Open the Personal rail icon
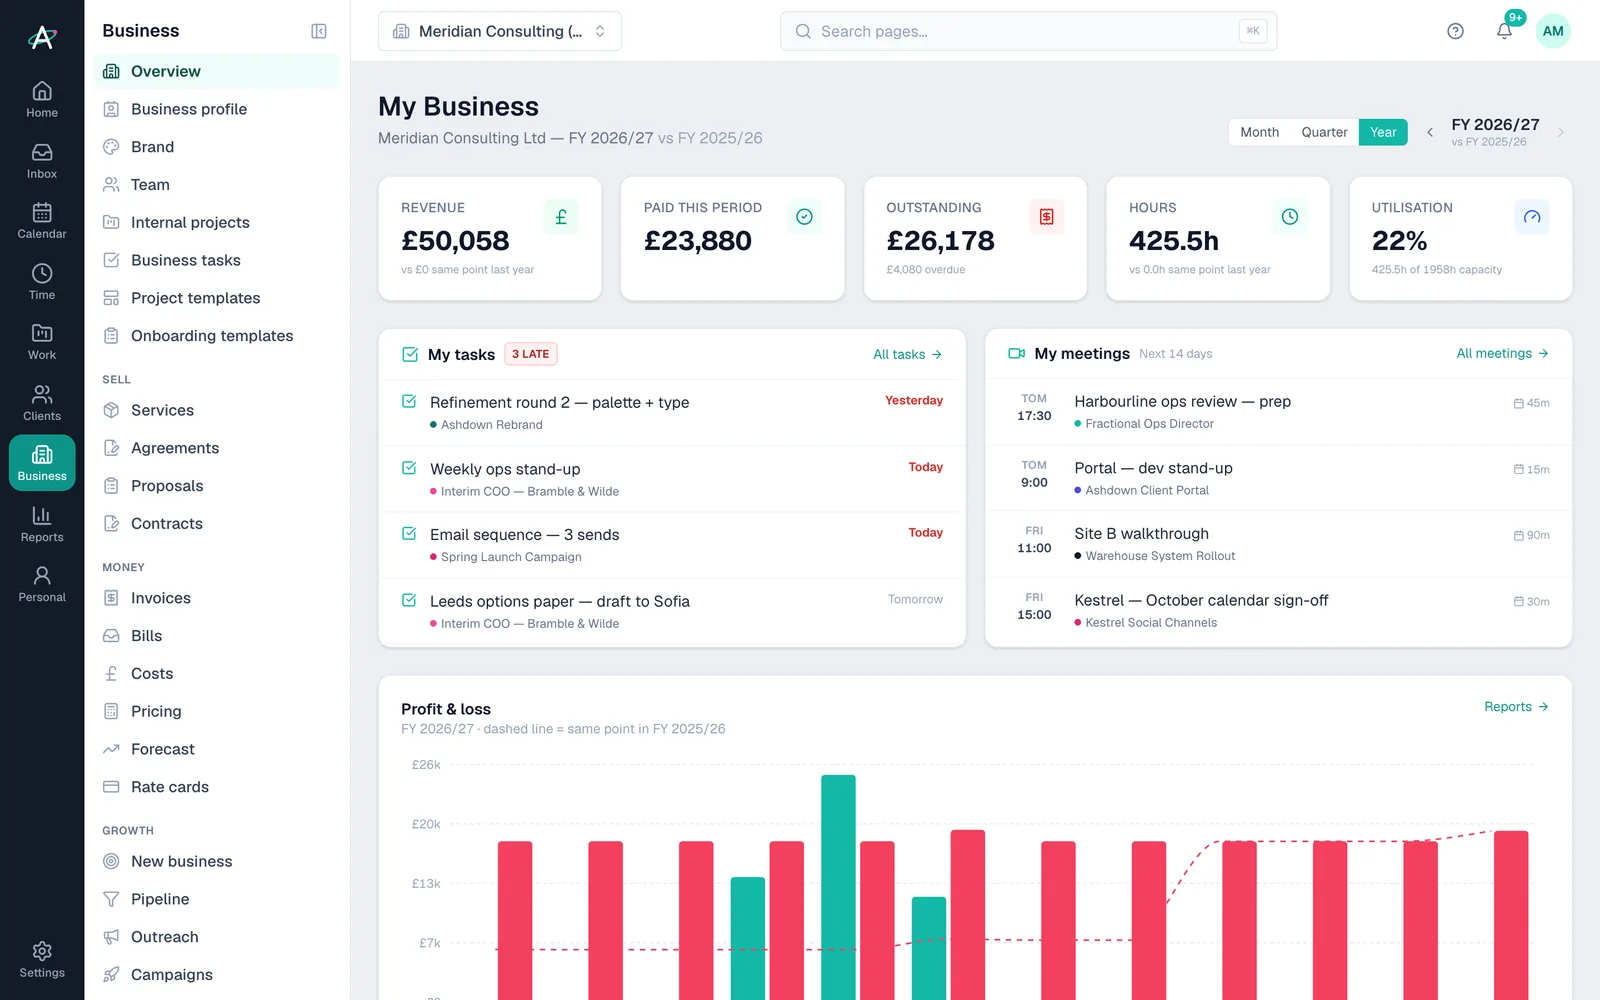This screenshot has height=1000, width=1600. point(42,584)
